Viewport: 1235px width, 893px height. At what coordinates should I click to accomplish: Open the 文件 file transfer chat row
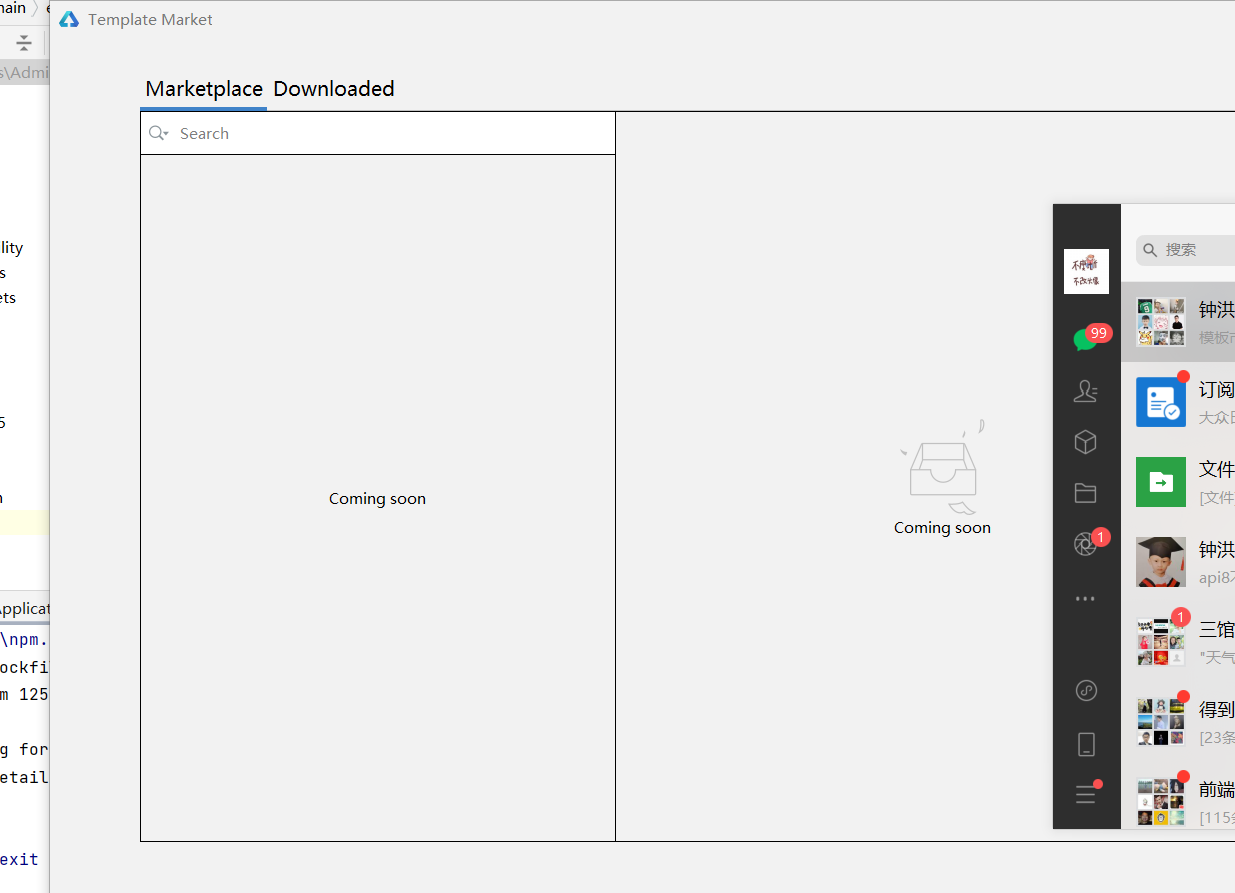tap(1178, 481)
